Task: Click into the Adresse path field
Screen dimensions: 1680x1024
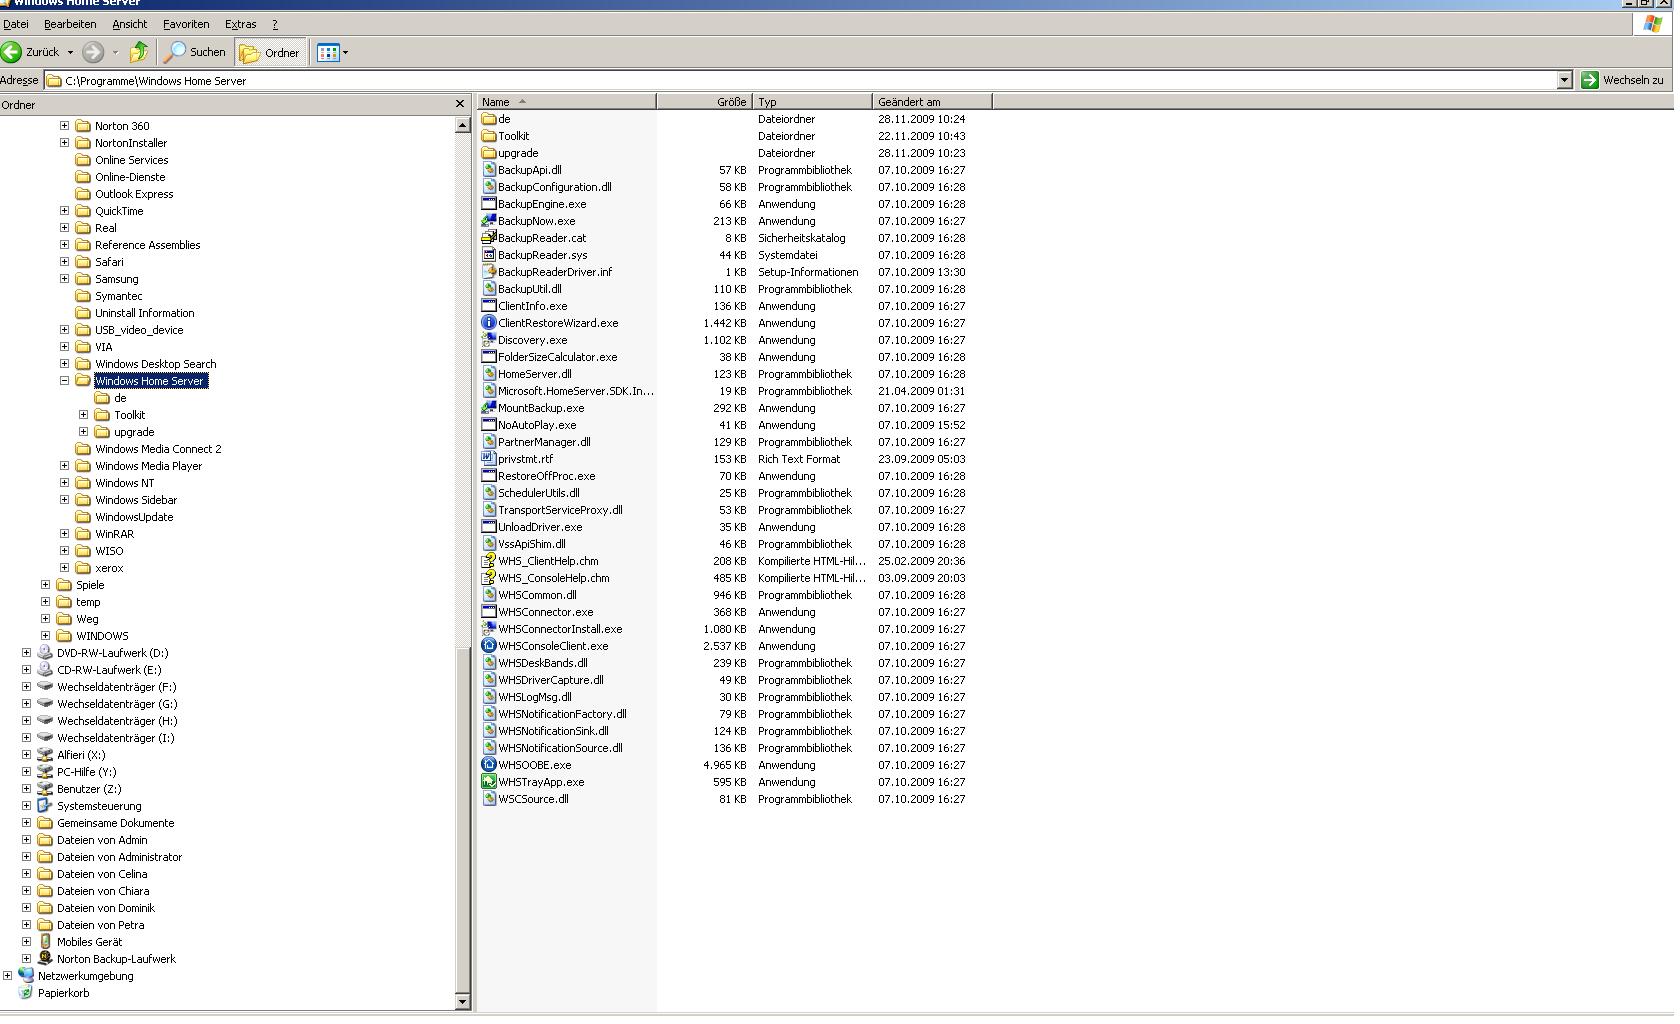Action: tap(800, 80)
